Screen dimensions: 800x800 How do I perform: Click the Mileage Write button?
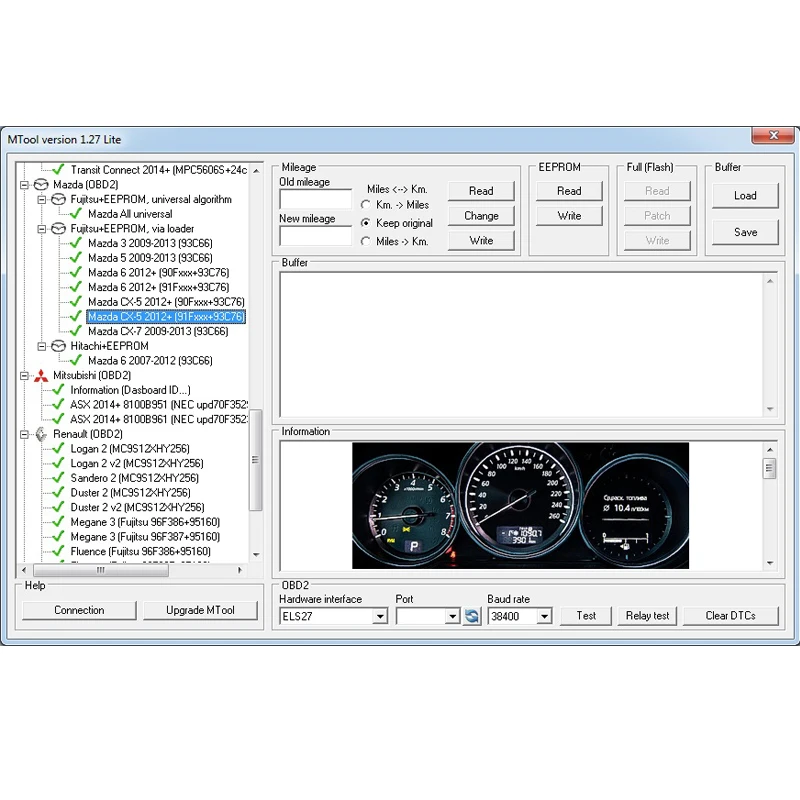pos(481,240)
